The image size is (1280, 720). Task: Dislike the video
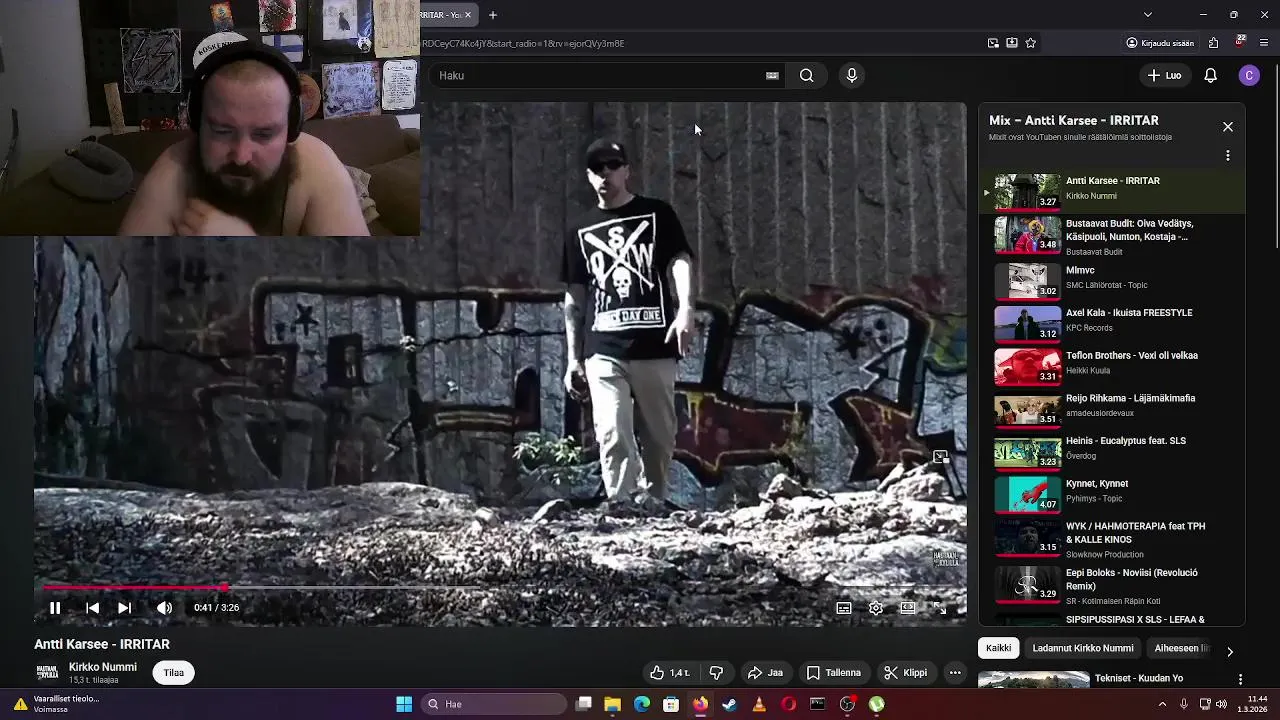pos(716,673)
